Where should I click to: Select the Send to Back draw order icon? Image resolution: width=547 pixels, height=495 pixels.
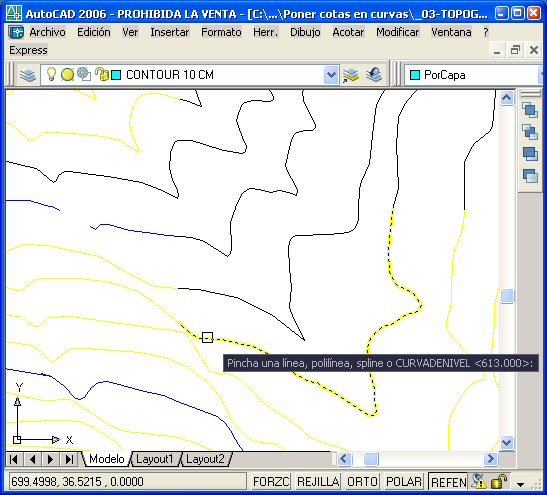pyautogui.click(x=530, y=132)
